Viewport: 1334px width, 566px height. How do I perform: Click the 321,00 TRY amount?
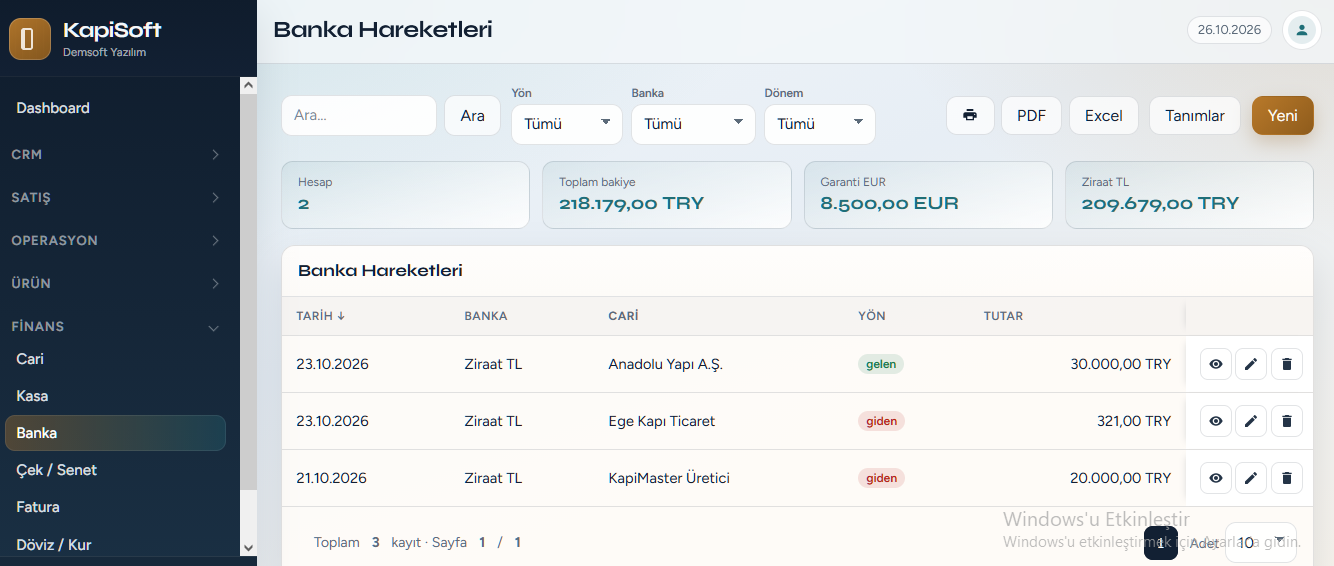1134,421
